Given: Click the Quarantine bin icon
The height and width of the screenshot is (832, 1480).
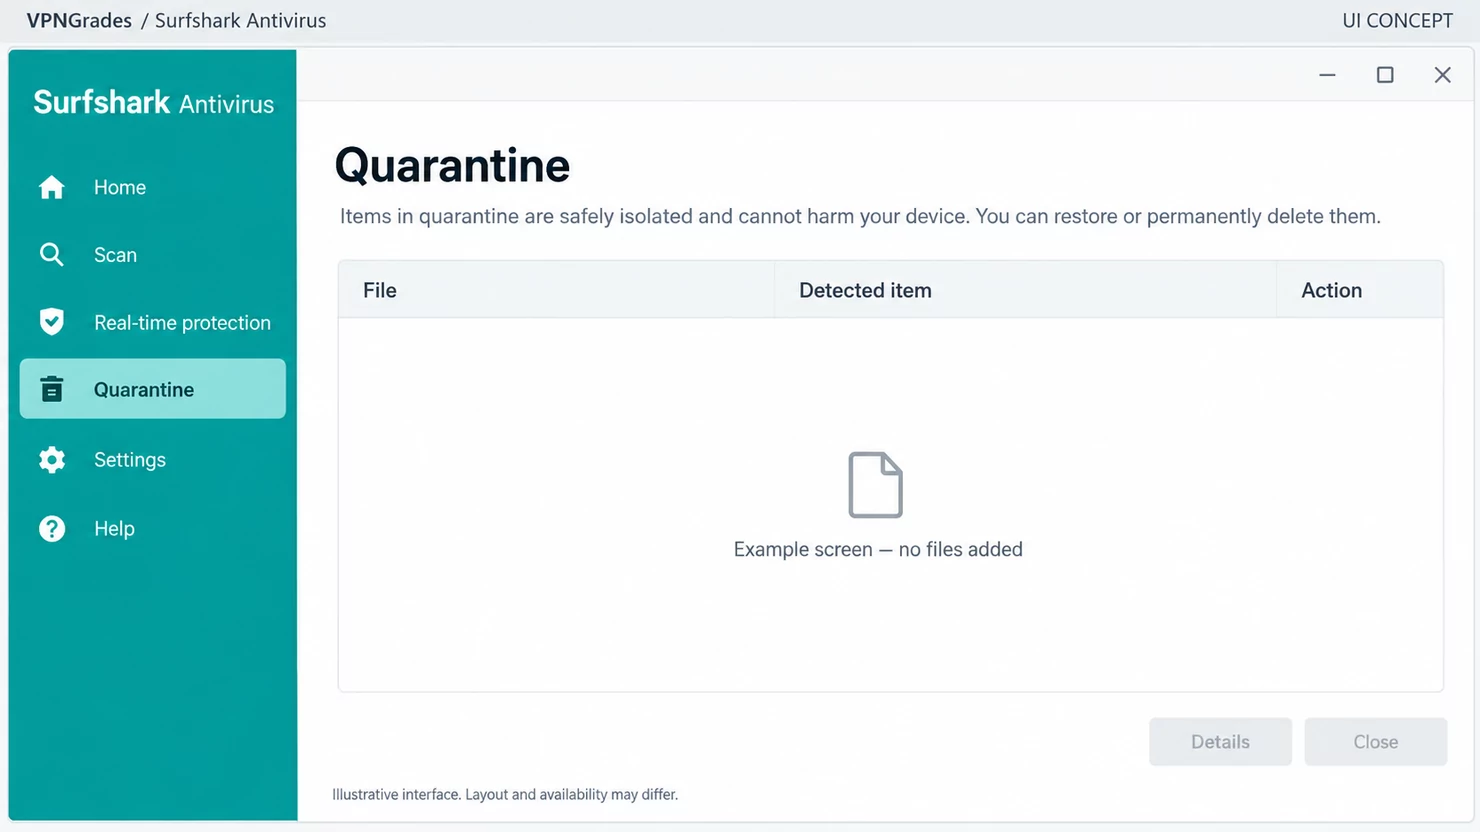Looking at the screenshot, I should coord(52,389).
